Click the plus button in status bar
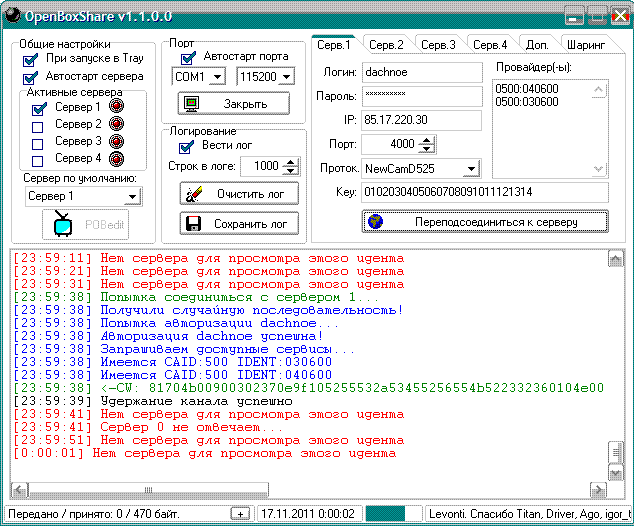This screenshot has height=526, width=634. 240,513
